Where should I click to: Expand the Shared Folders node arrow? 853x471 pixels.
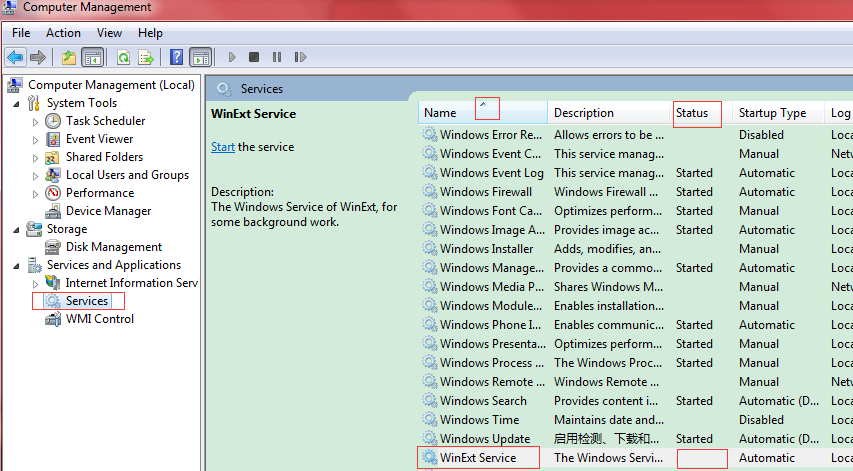click(x=35, y=158)
